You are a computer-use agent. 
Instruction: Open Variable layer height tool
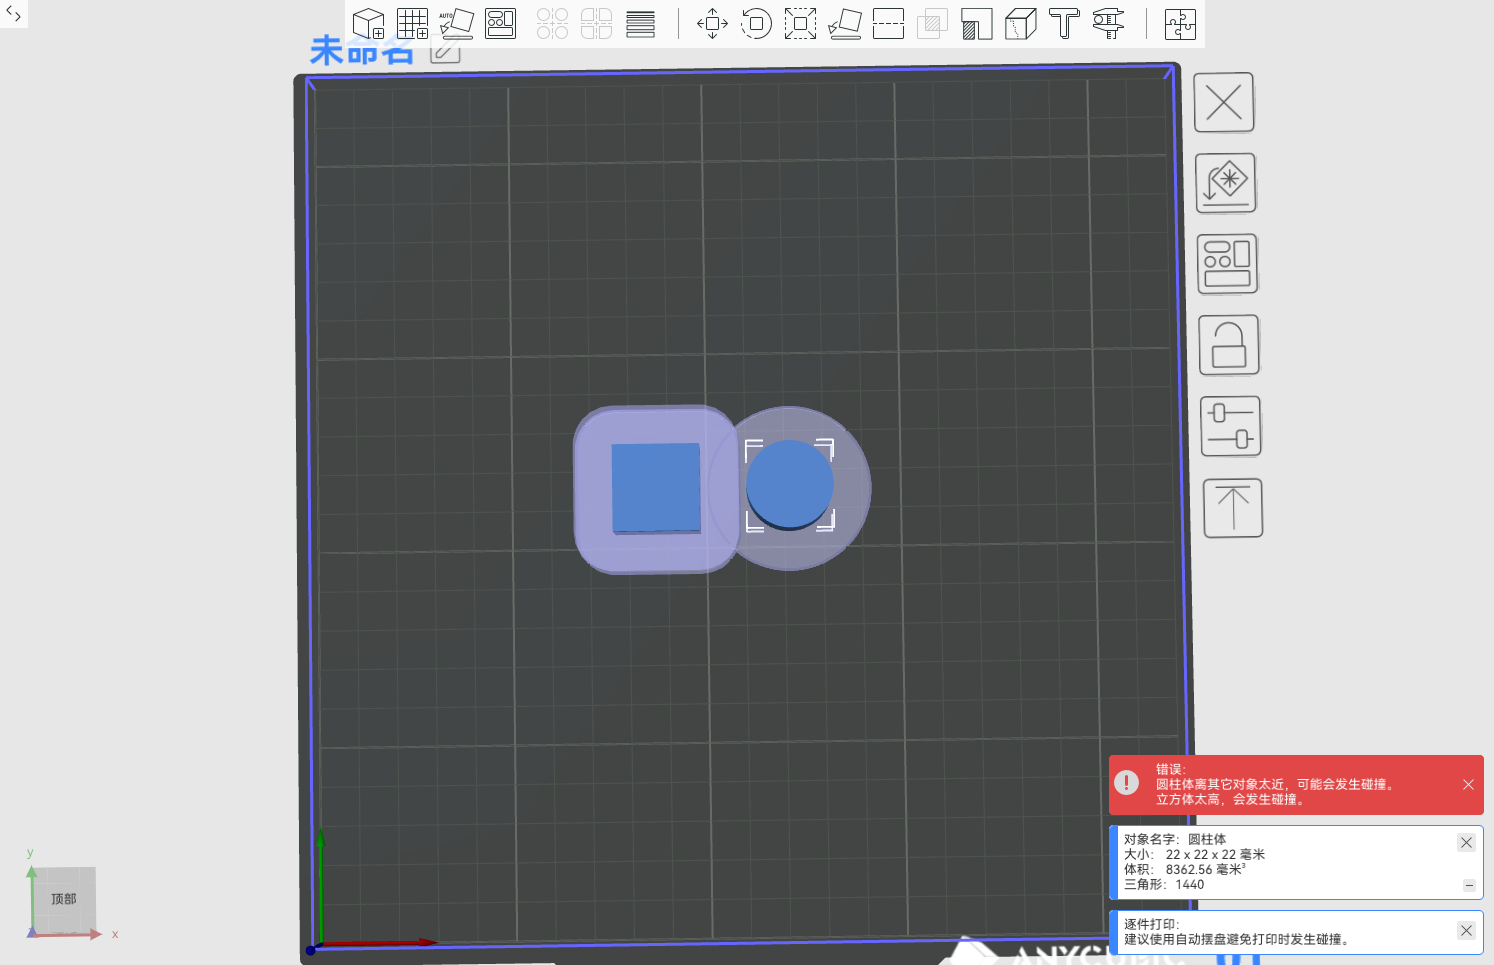[x=640, y=23]
